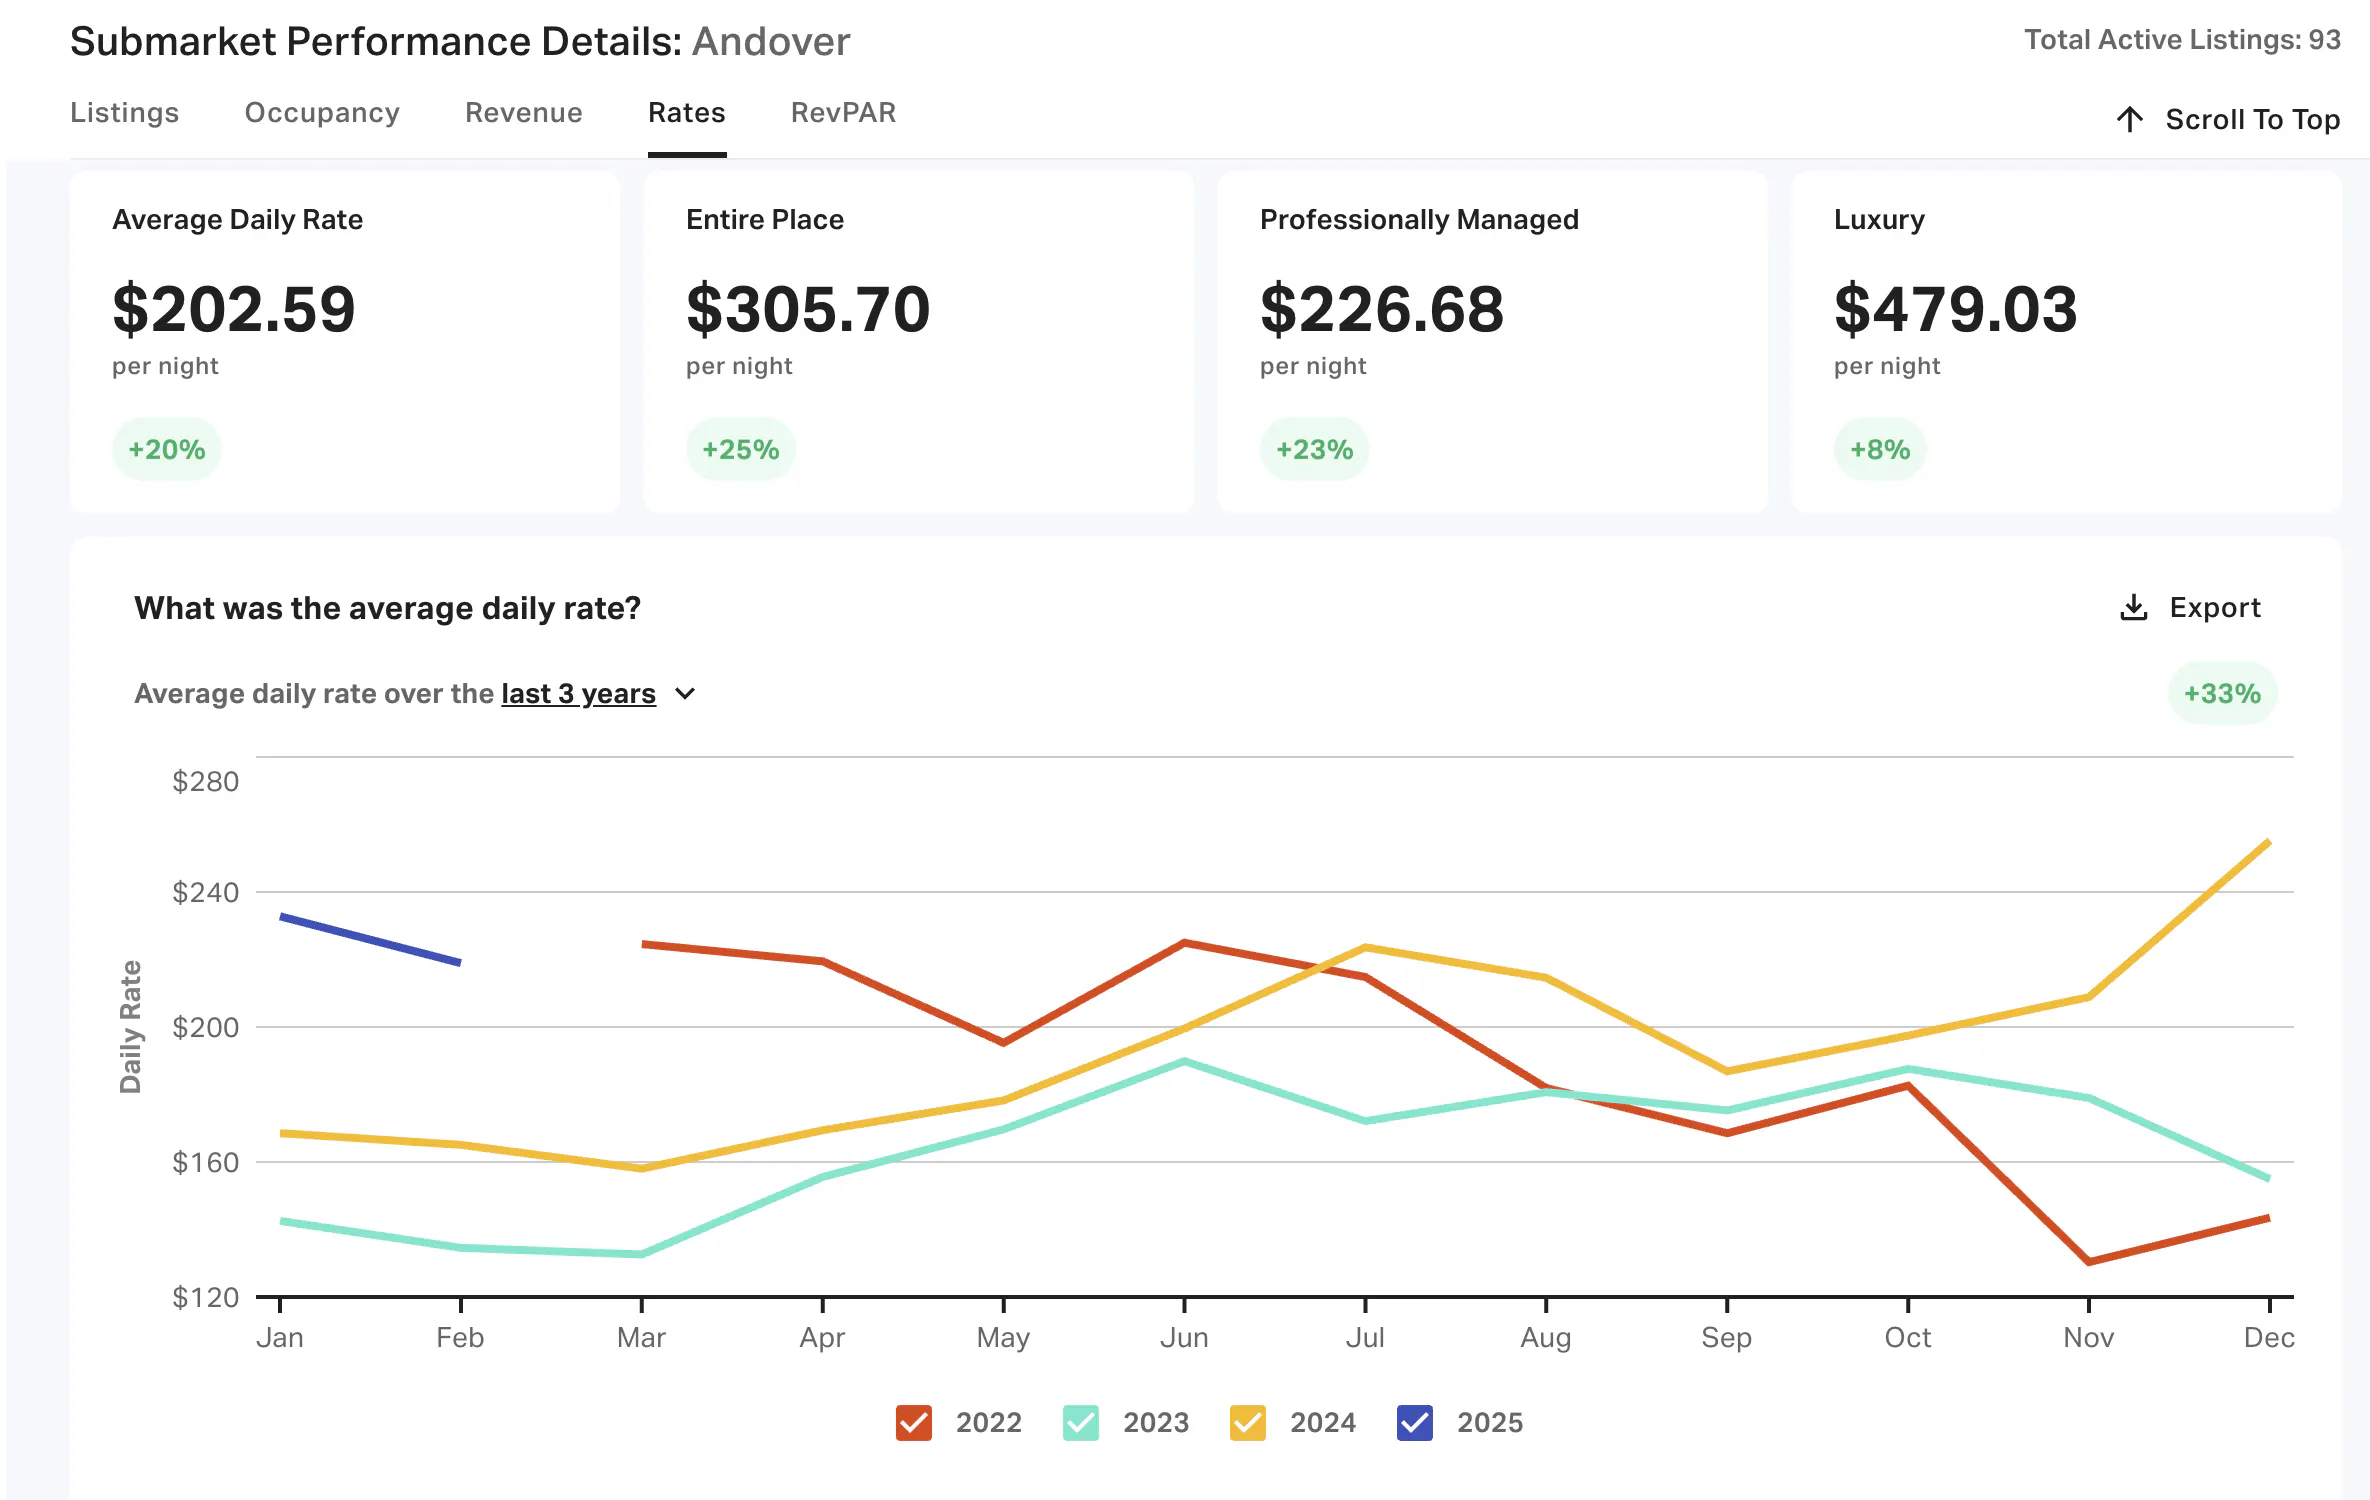Image resolution: width=2370 pixels, height=1500 pixels.
Task: Click the Scroll To Top label
Action: [x=2253, y=120]
